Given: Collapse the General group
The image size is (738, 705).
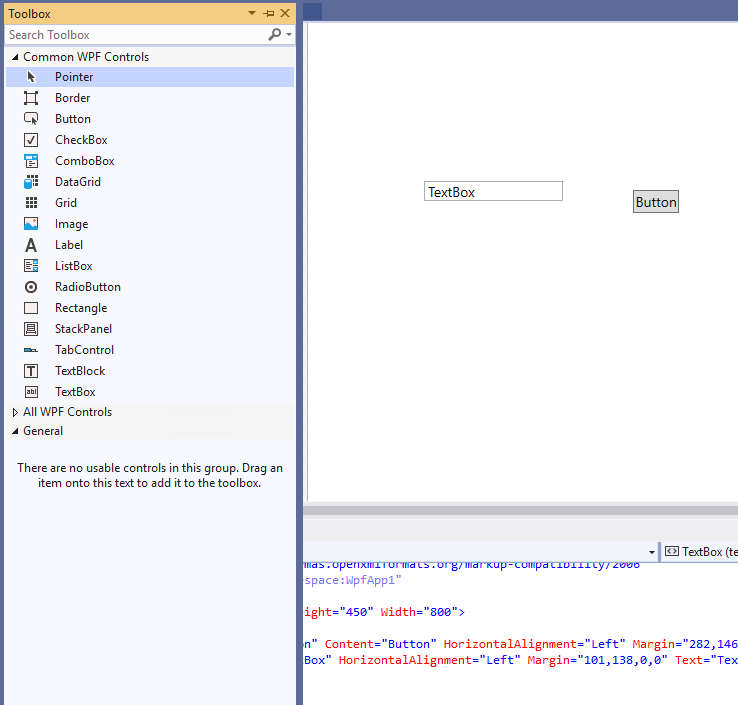Looking at the screenshot, I should tap(15, 431).
